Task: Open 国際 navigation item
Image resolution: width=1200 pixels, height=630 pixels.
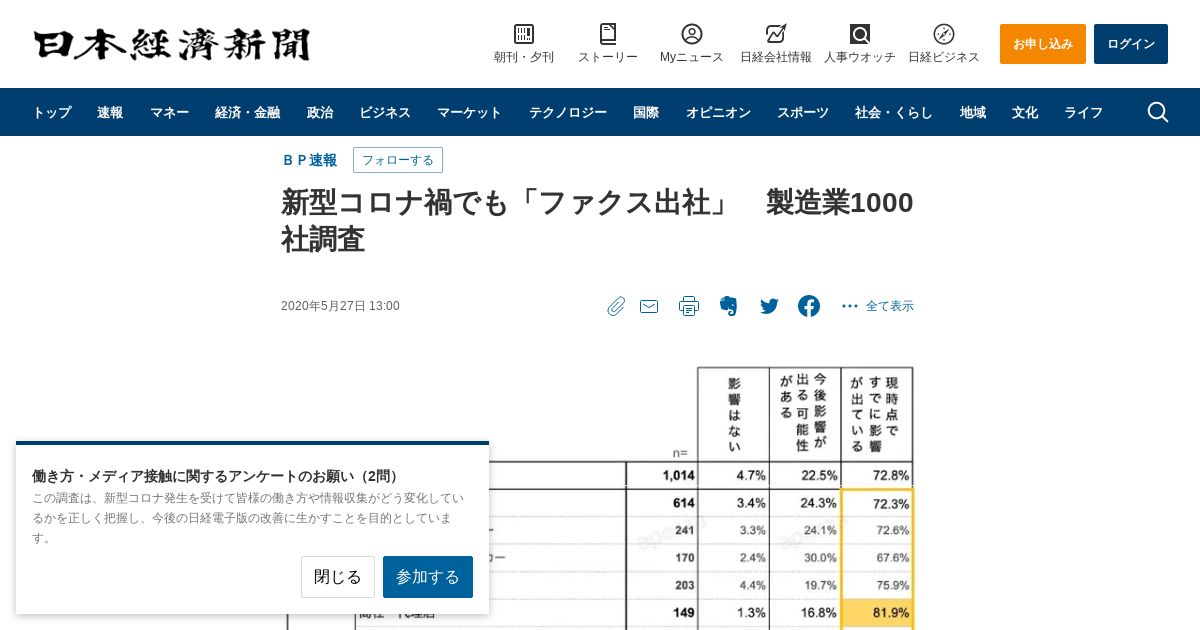Action: tap(646, 112)
